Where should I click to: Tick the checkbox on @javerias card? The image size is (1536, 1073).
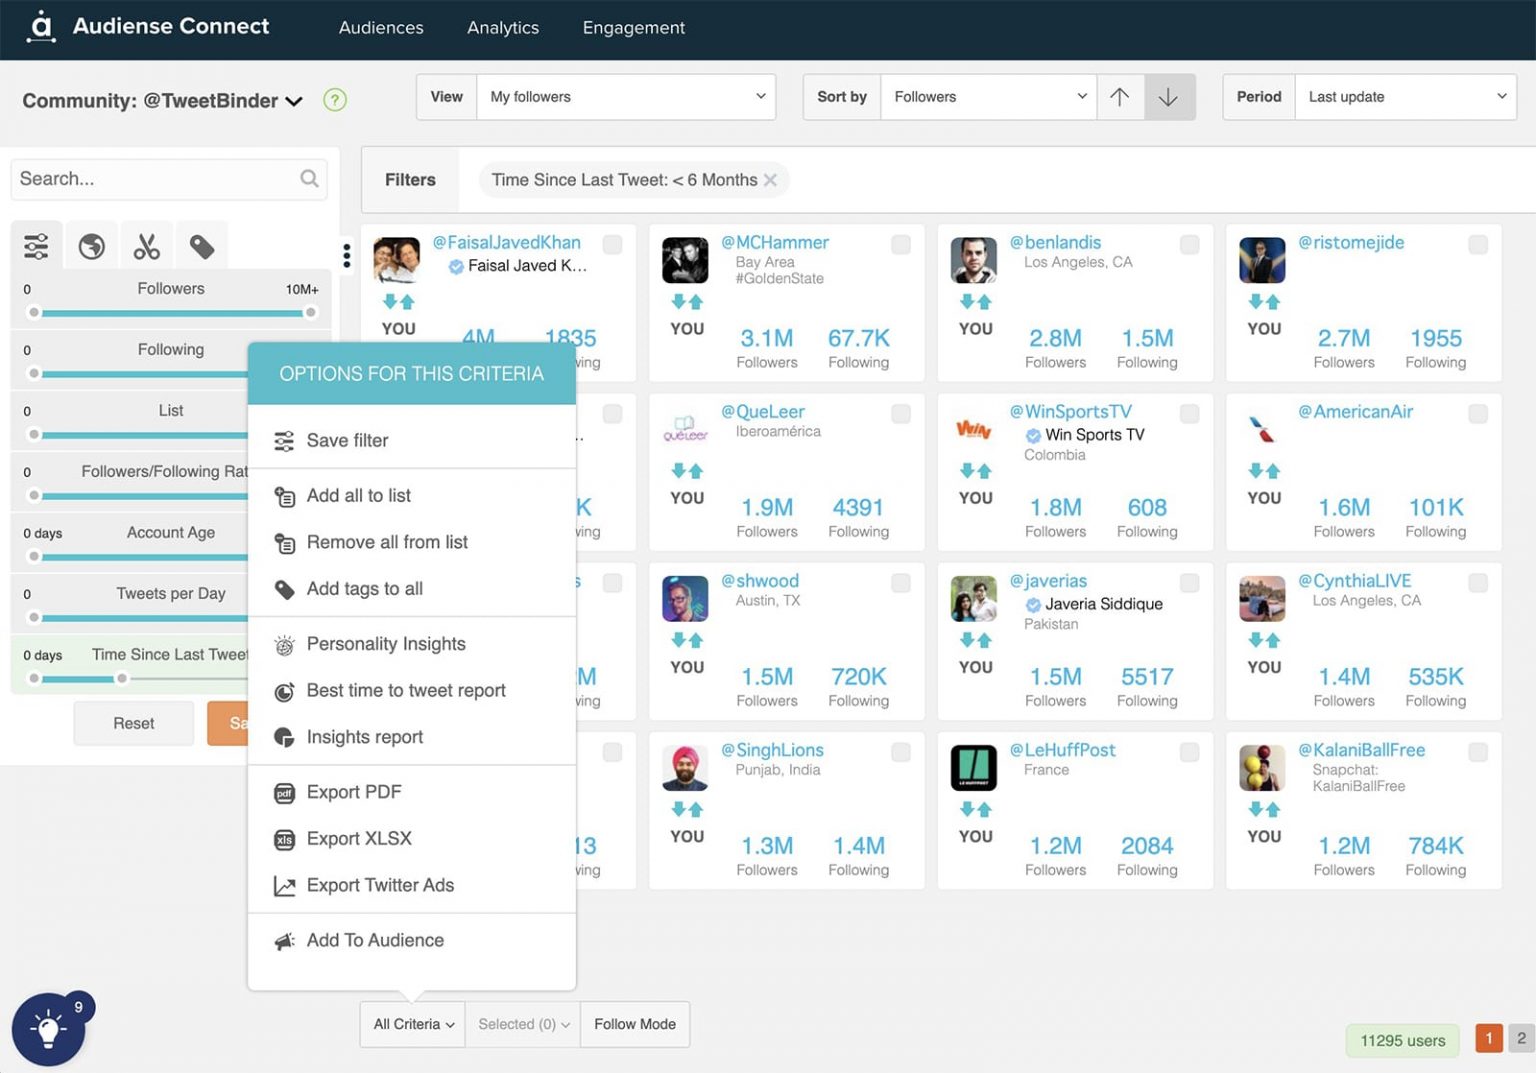click(1189, 582)
